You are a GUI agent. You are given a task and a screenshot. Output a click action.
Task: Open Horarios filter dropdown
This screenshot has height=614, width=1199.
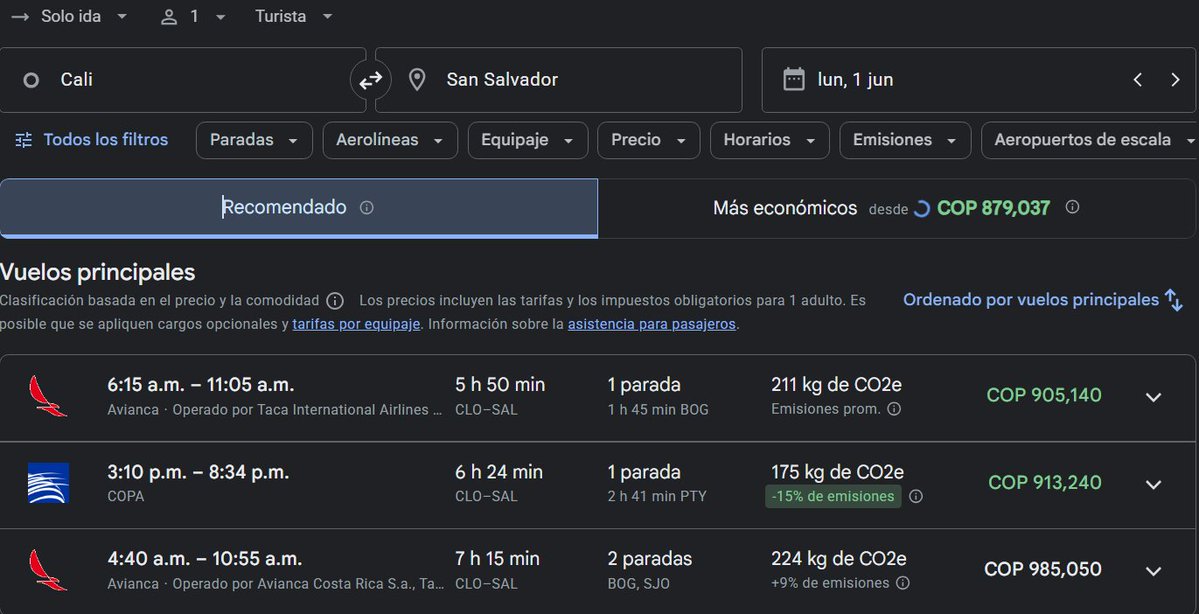[x=769, y=140]
